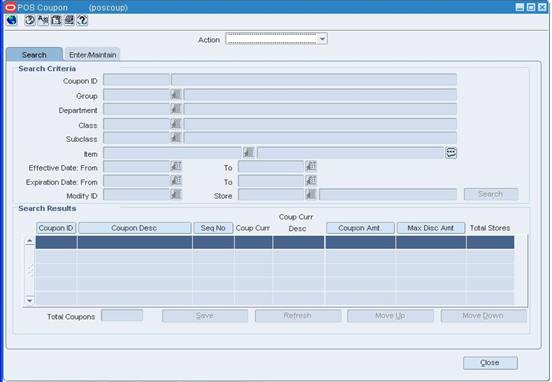Click results scrollbar down arrow

click(x=30, y=300)
